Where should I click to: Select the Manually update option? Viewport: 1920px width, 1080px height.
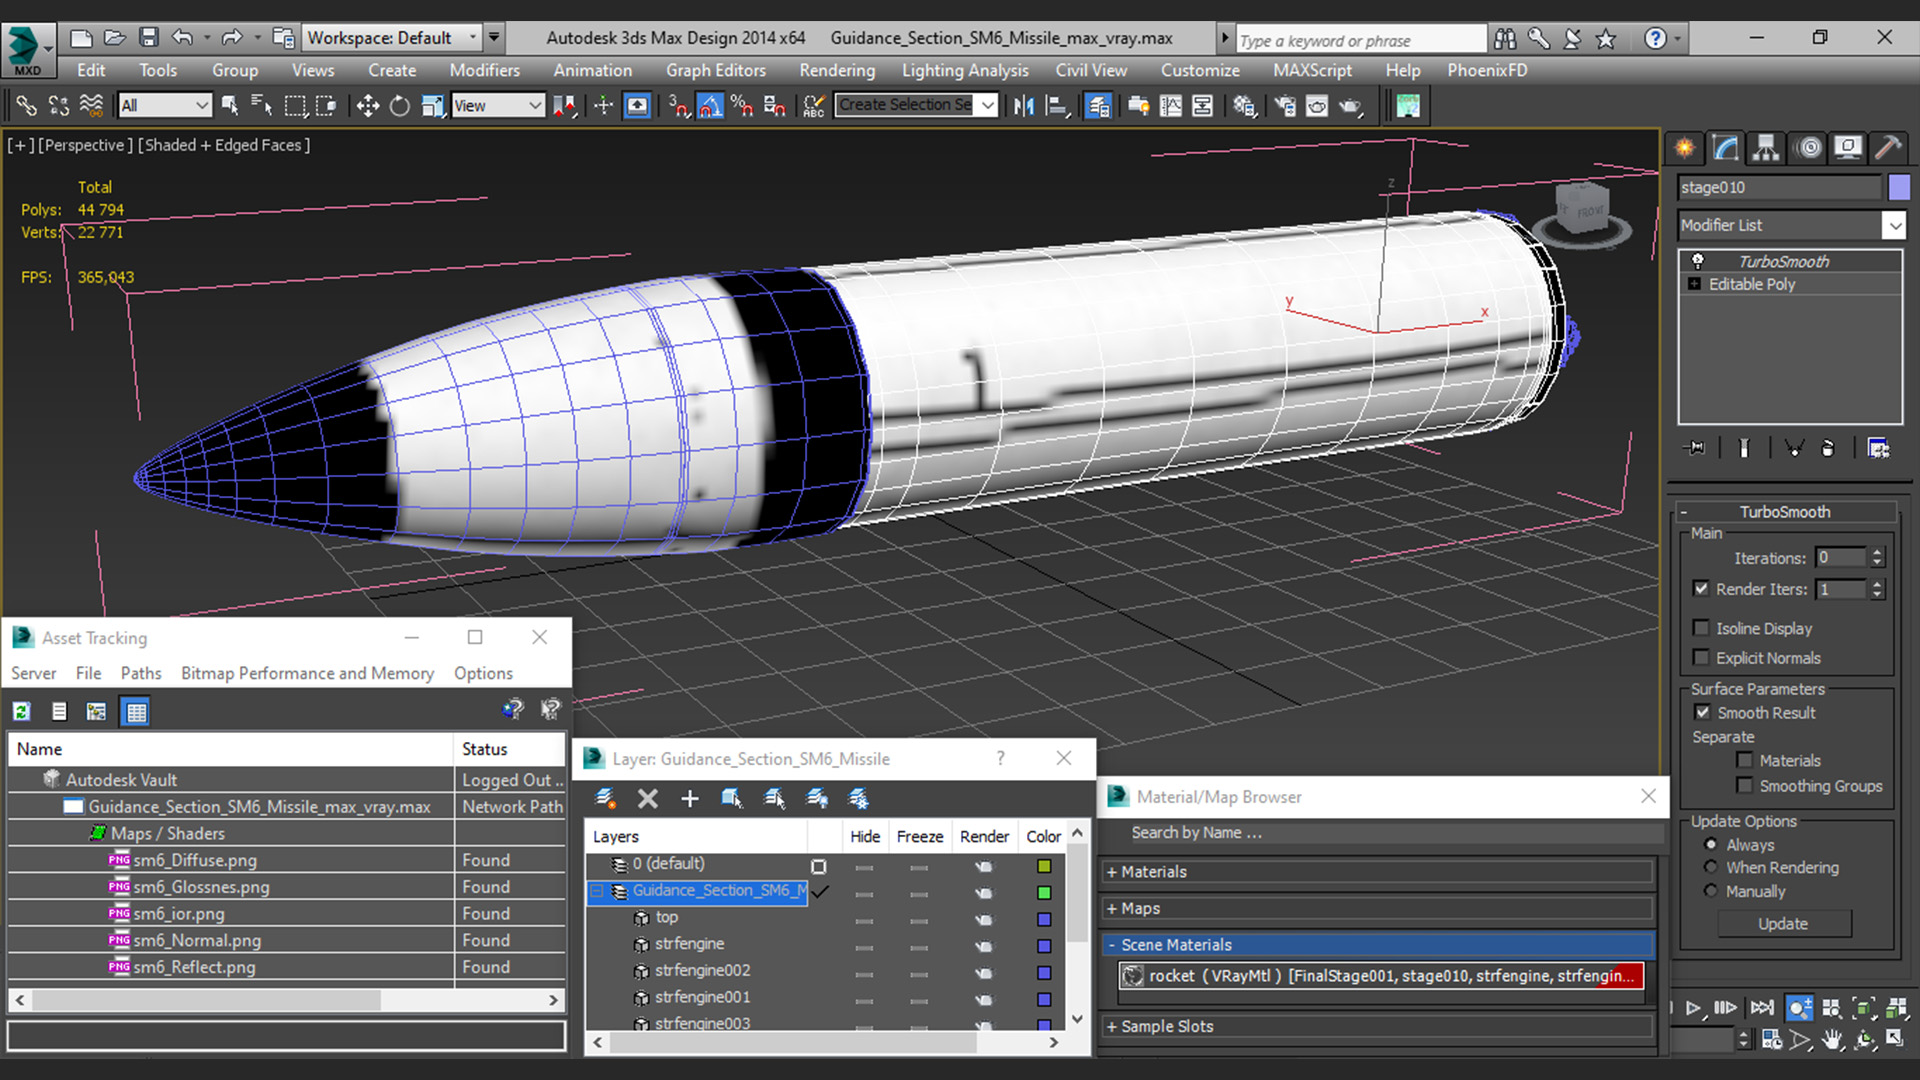(1711, 890)
